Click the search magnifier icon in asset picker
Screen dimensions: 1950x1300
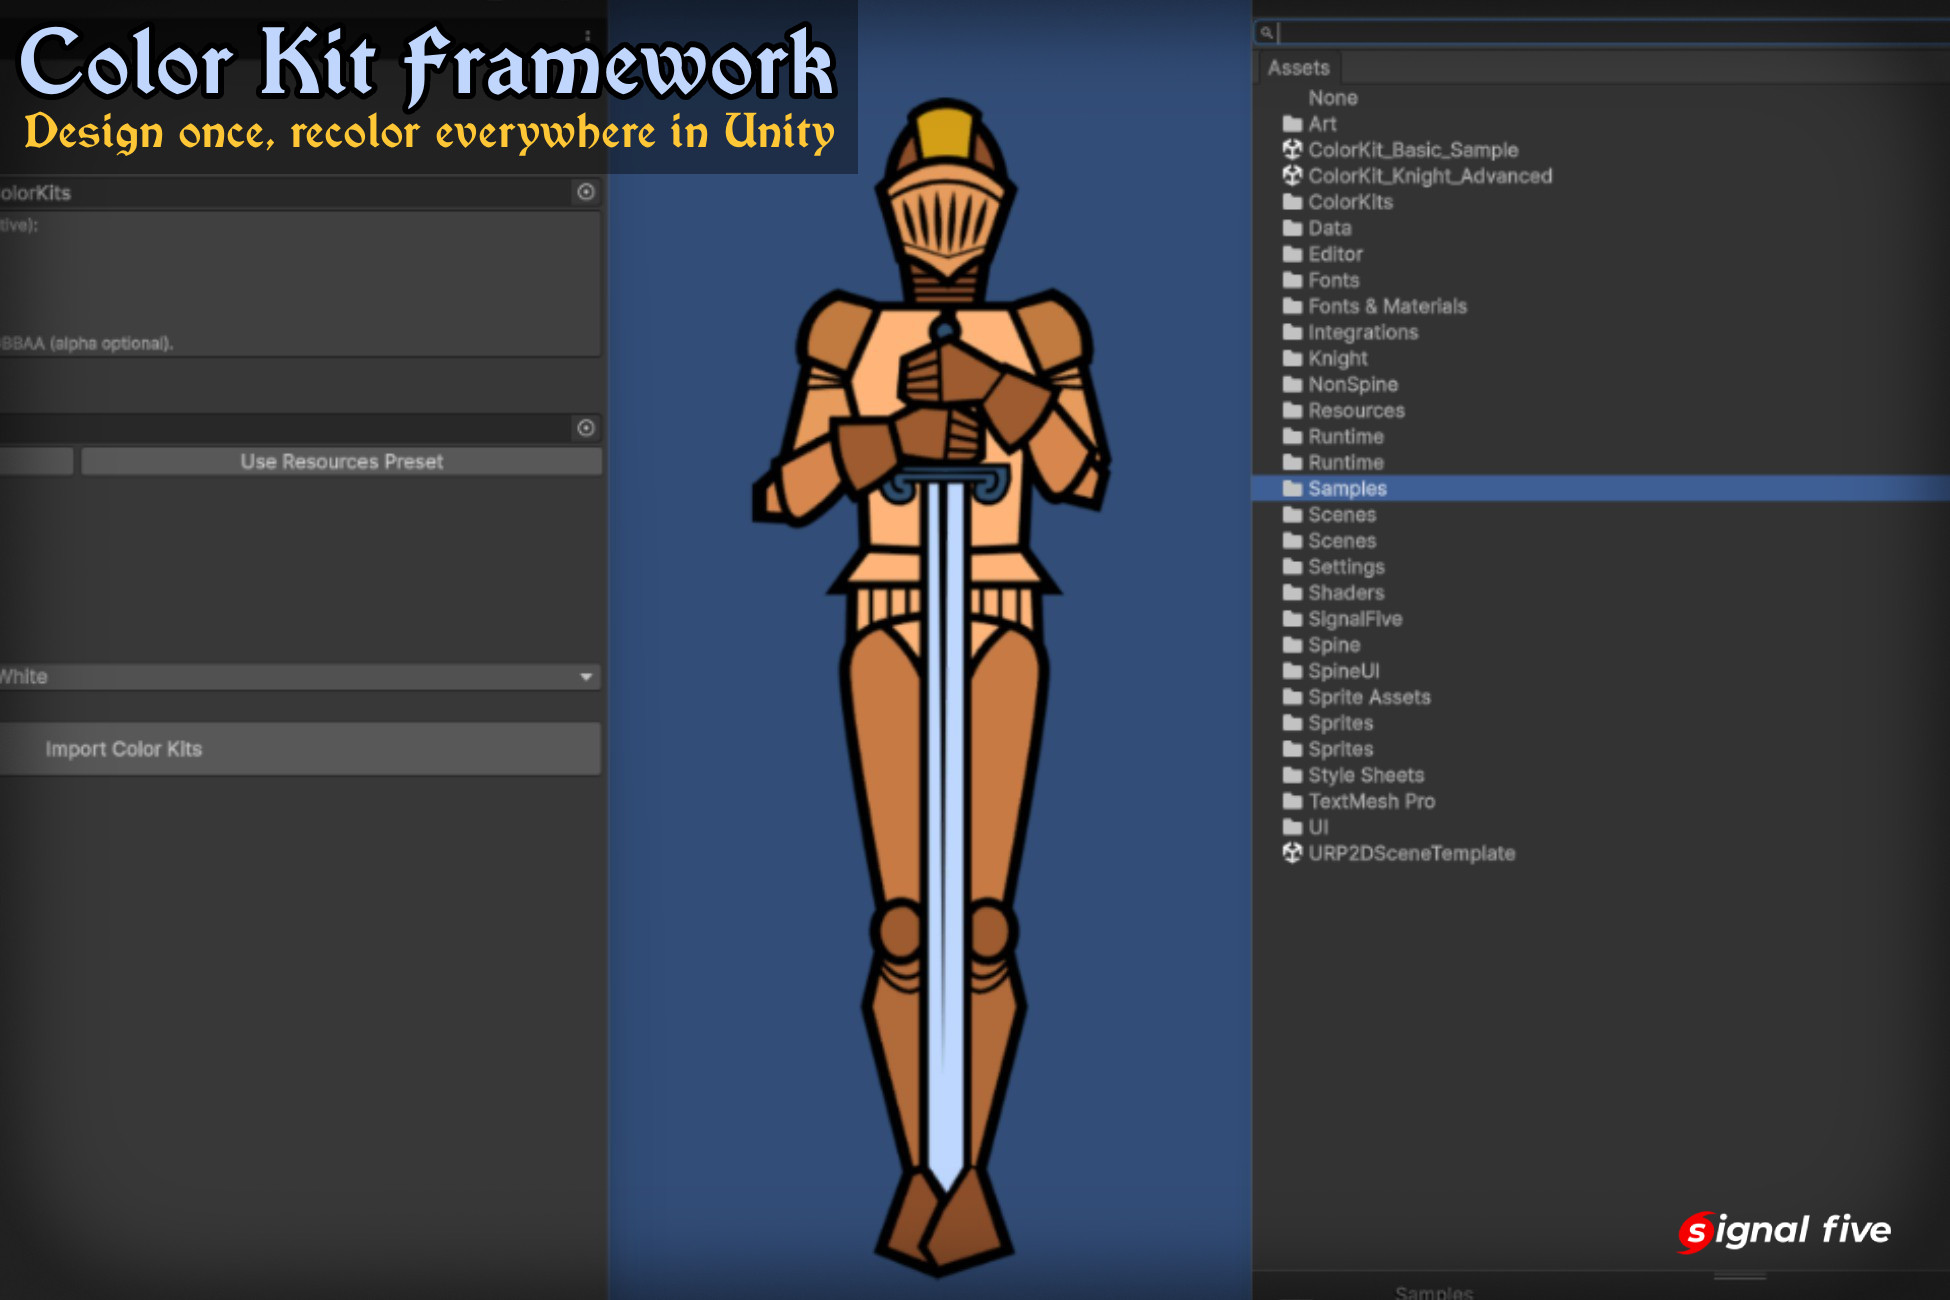click(1267, 31)
